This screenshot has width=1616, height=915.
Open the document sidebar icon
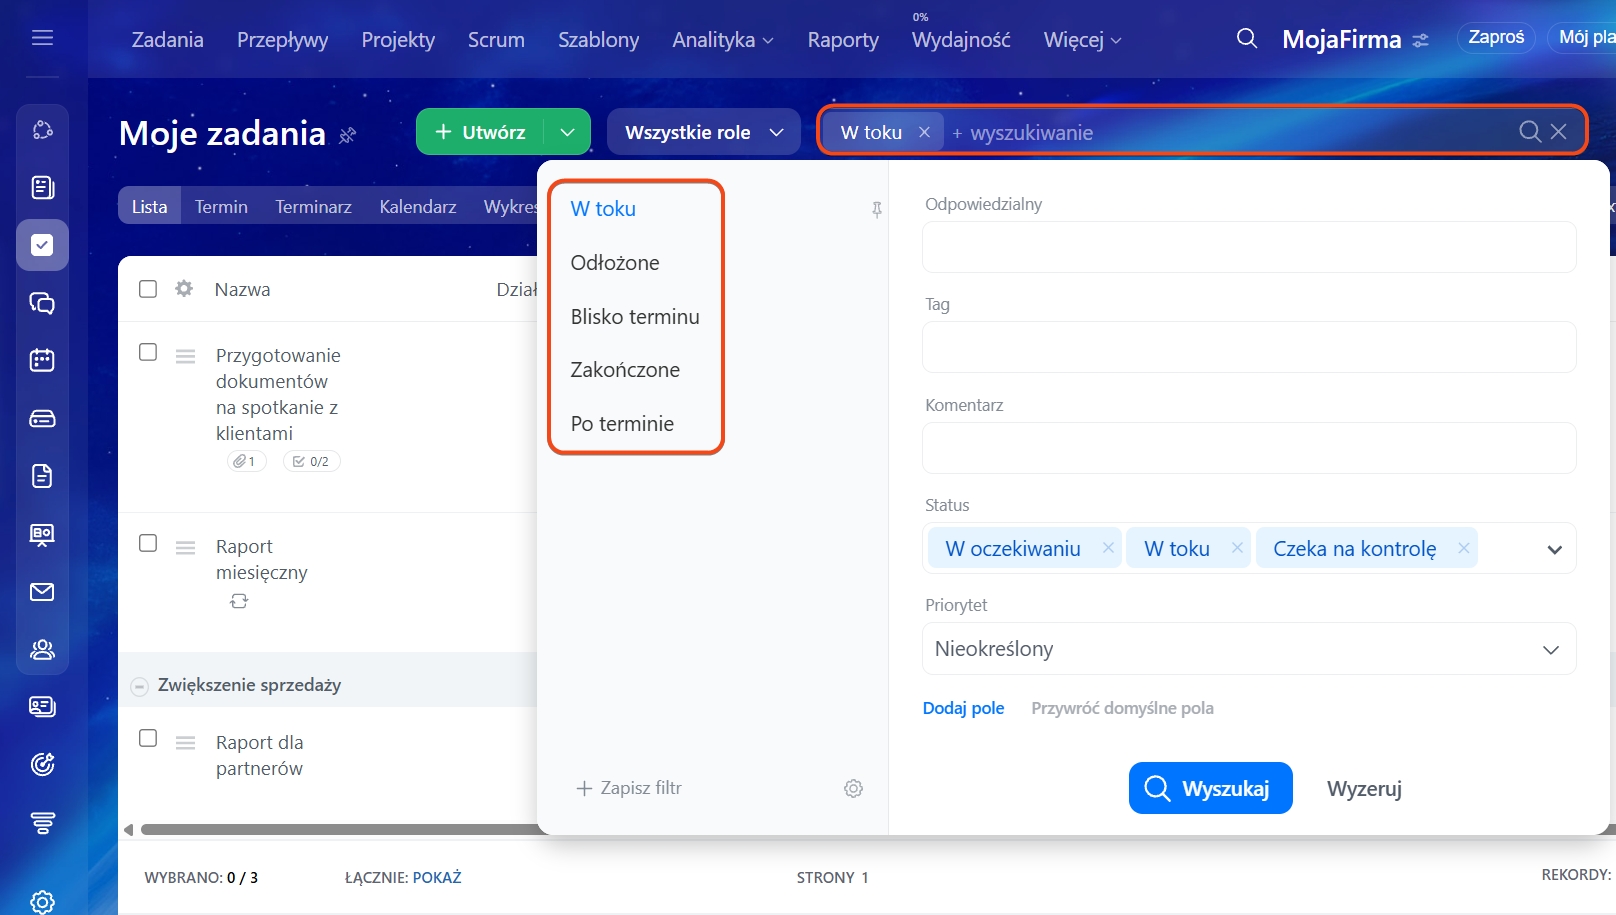click(x=42, y=476)
